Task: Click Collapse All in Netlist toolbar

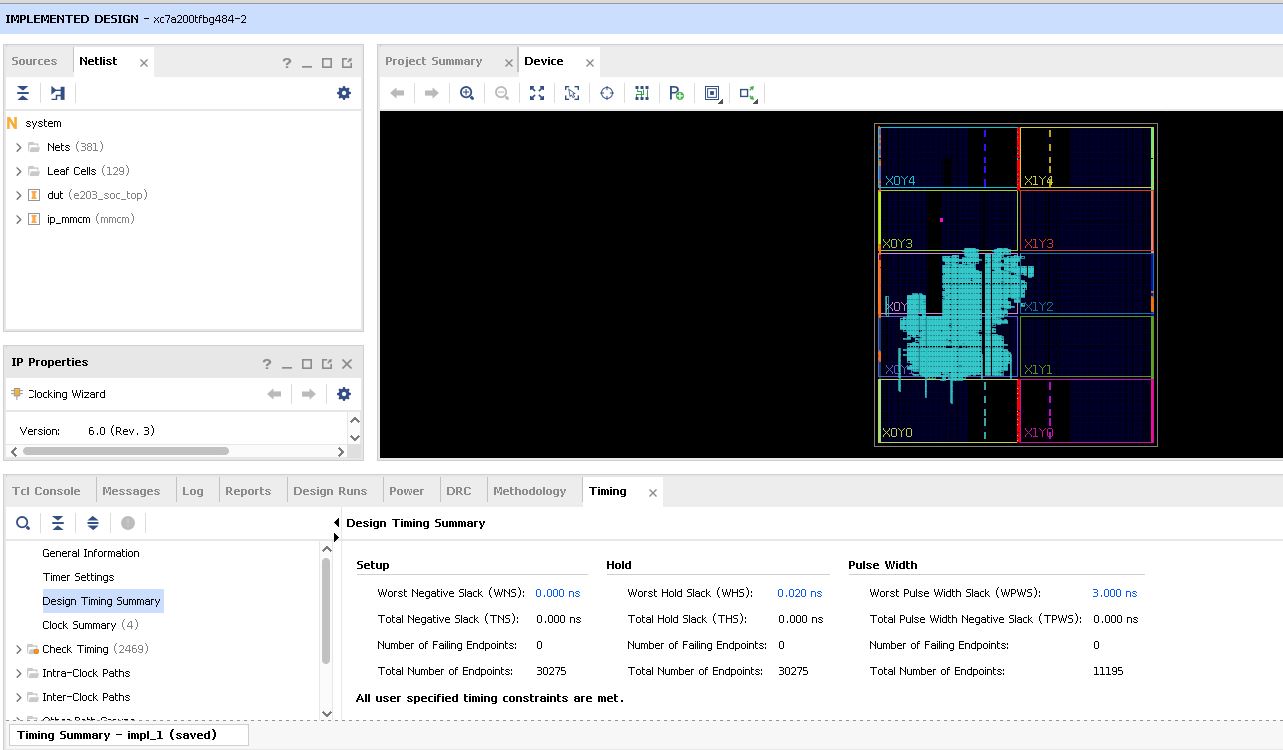Action: (23, 93)
